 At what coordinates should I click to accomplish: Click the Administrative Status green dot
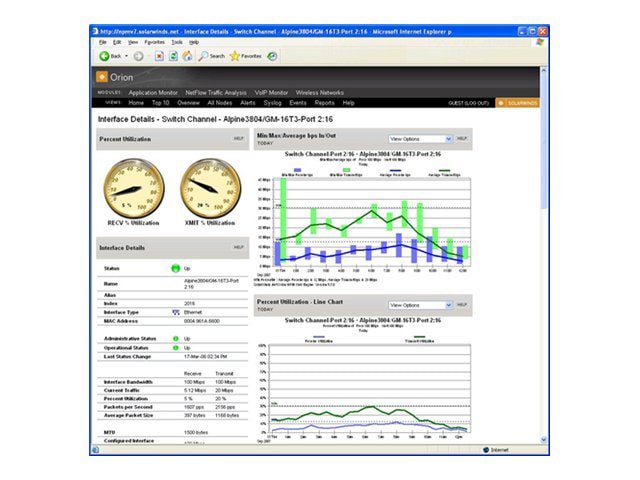click(176, 339)
